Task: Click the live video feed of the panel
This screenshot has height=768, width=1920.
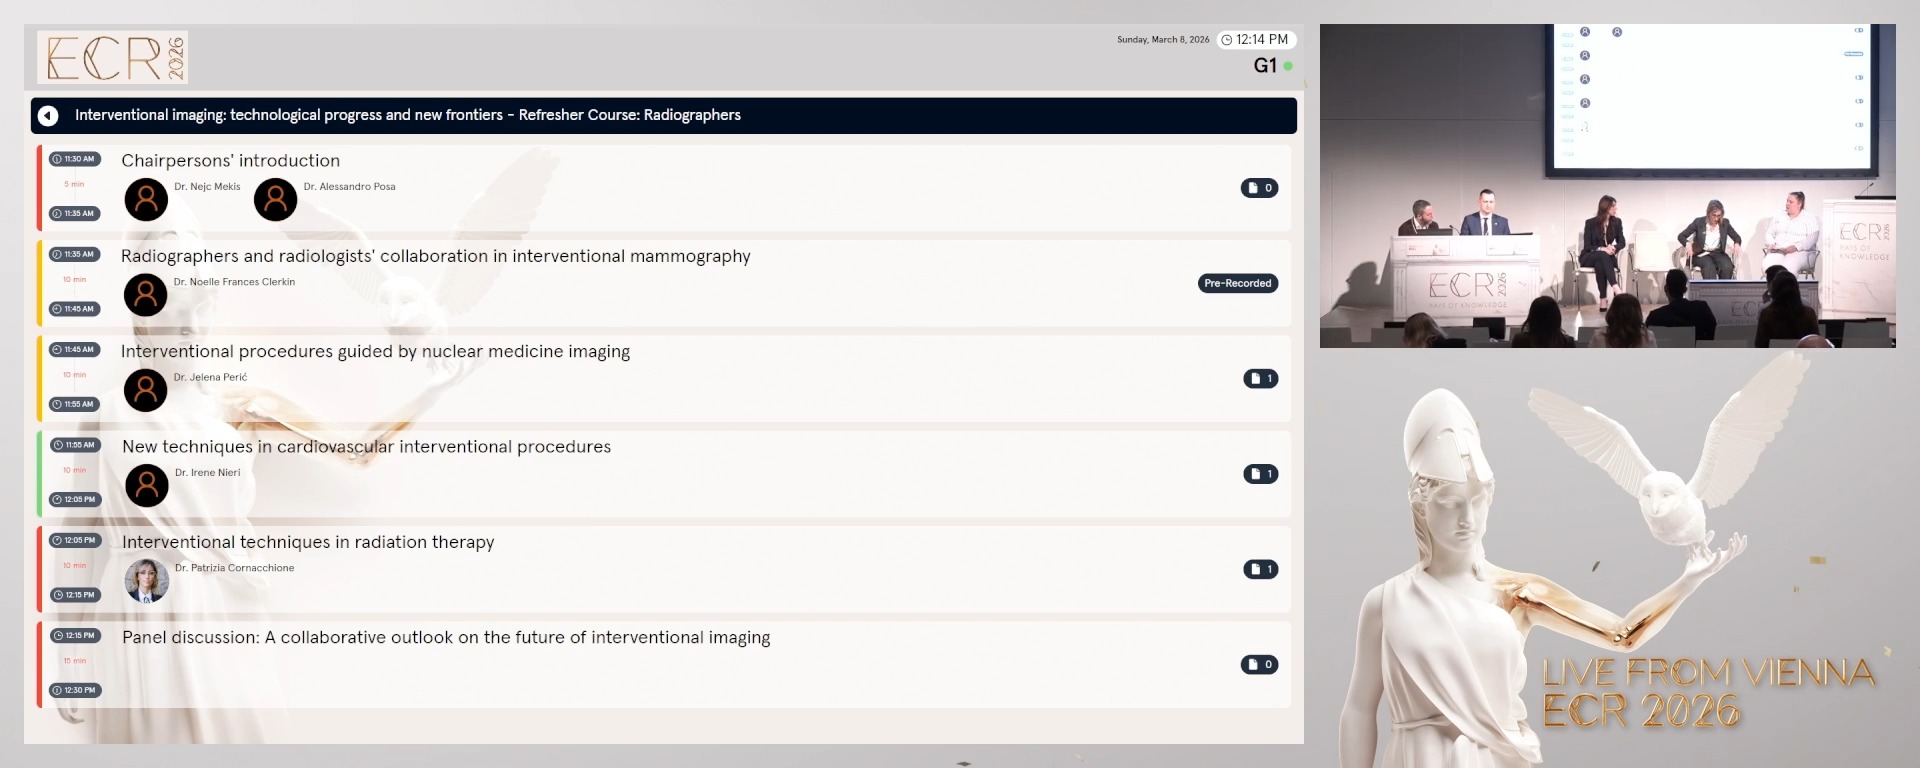Action: point(1607,186)
